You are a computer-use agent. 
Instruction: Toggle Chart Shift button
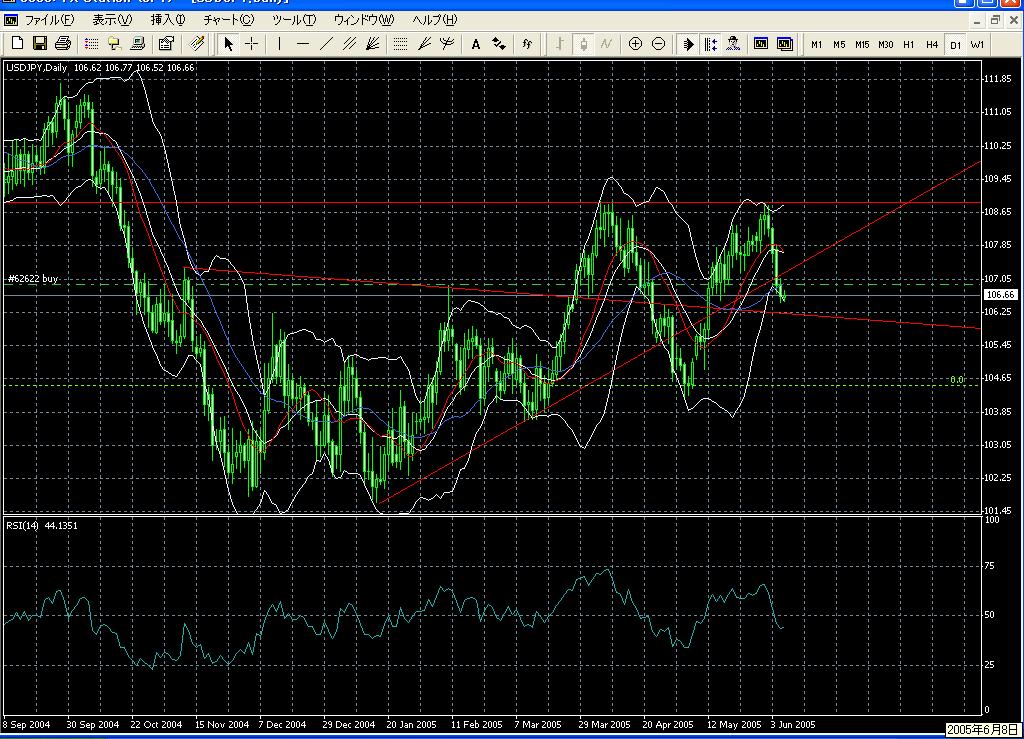[711, 44]
